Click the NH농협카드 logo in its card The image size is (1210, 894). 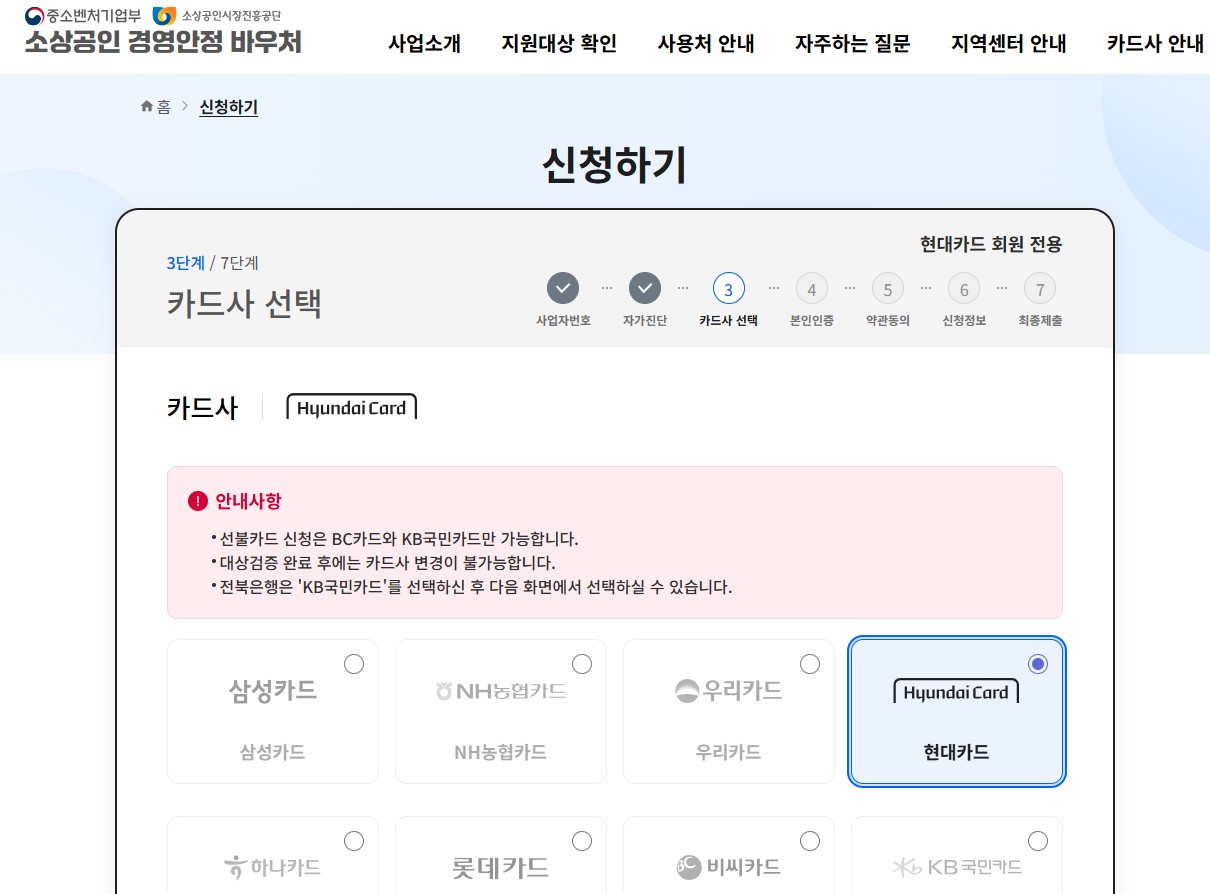501,690
